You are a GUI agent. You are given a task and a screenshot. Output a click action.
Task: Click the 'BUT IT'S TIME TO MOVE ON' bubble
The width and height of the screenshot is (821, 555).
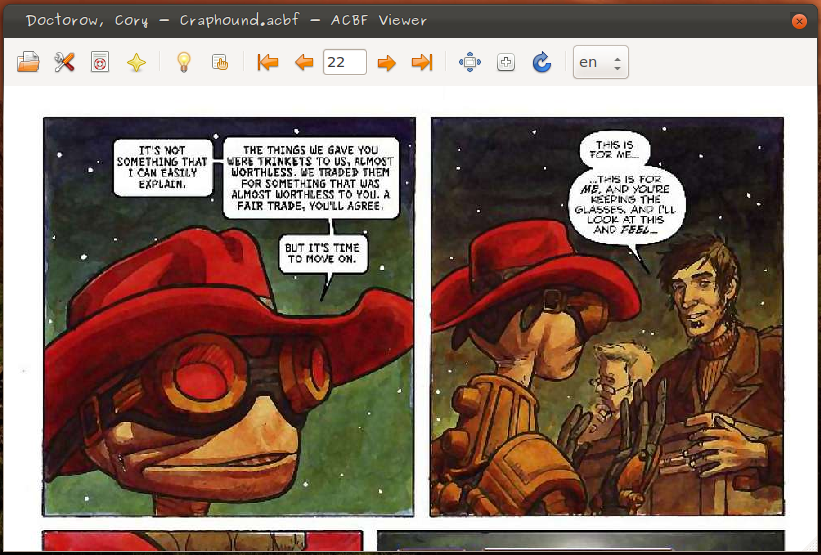click(x=323, y=254)
